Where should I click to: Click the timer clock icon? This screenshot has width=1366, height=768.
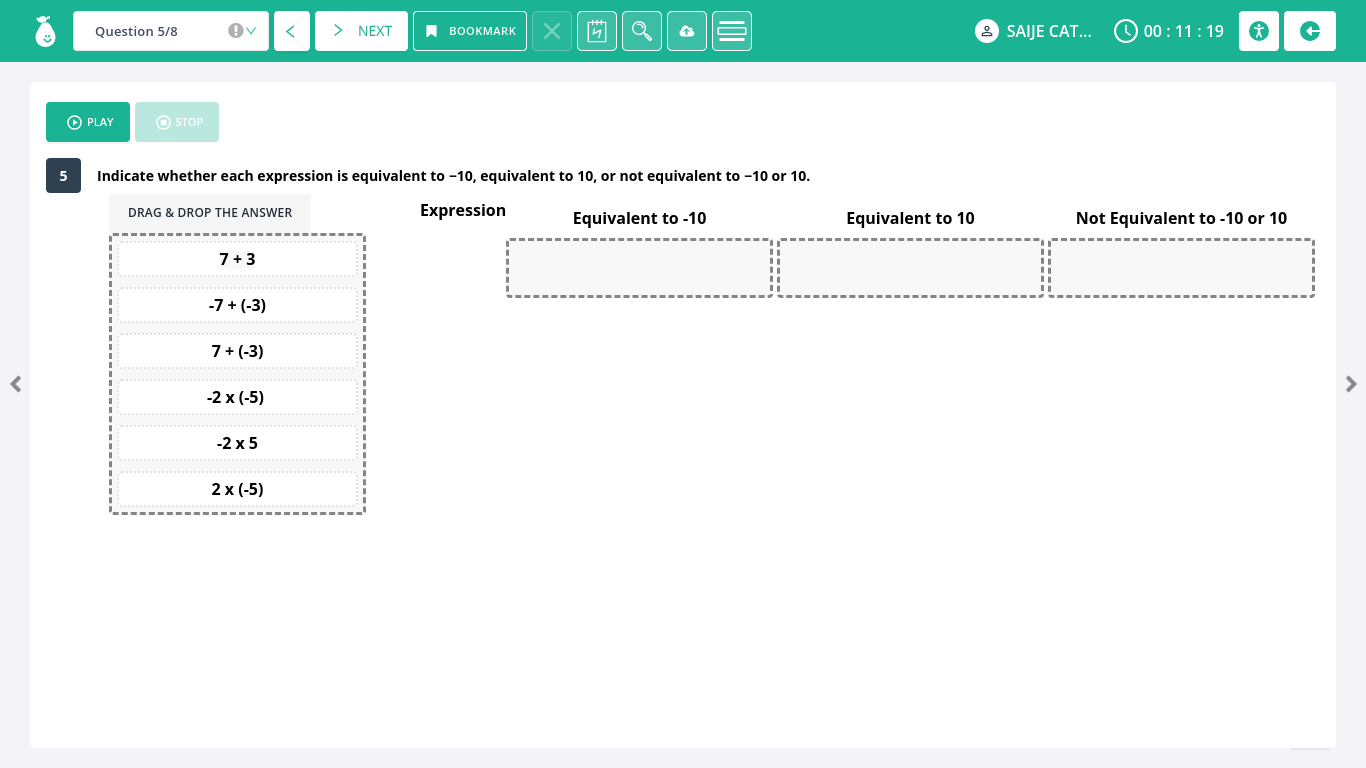(x=1126, y=31)
